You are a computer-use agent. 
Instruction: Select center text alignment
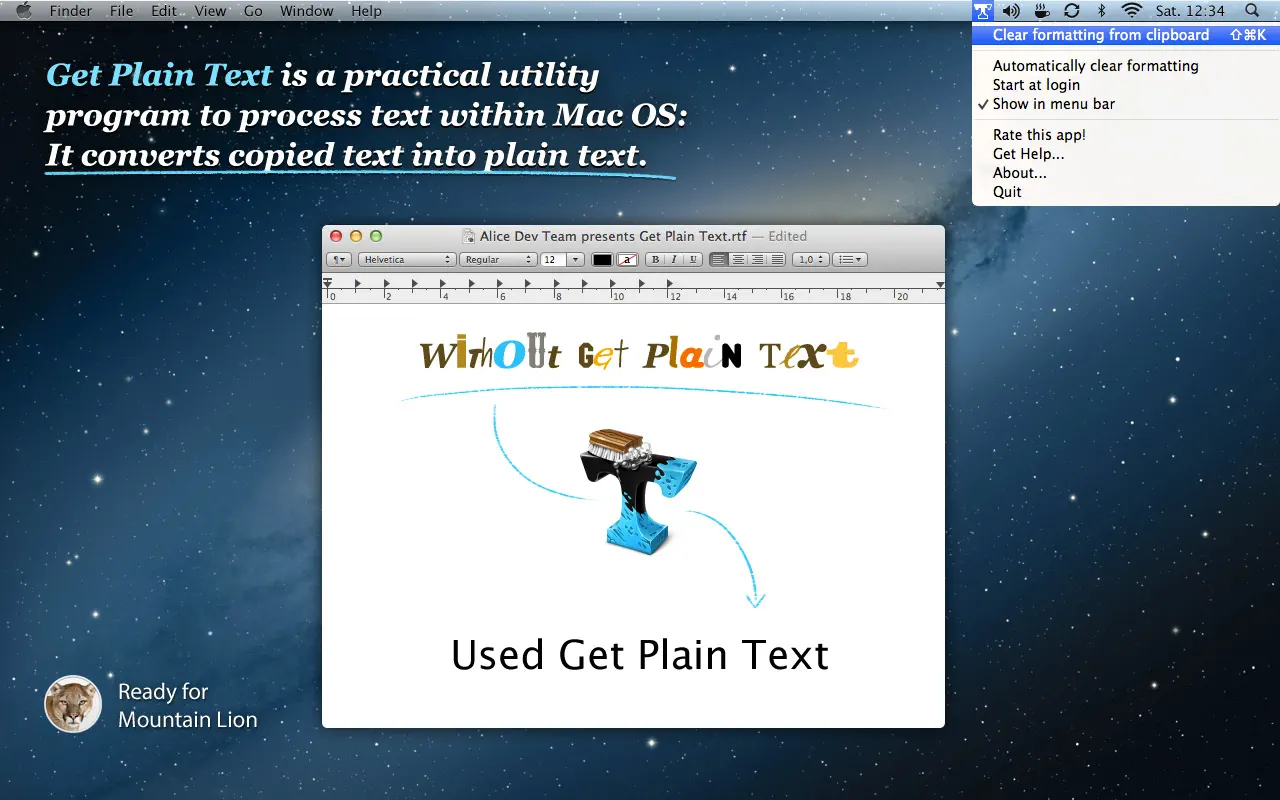[x=738, y=259]
